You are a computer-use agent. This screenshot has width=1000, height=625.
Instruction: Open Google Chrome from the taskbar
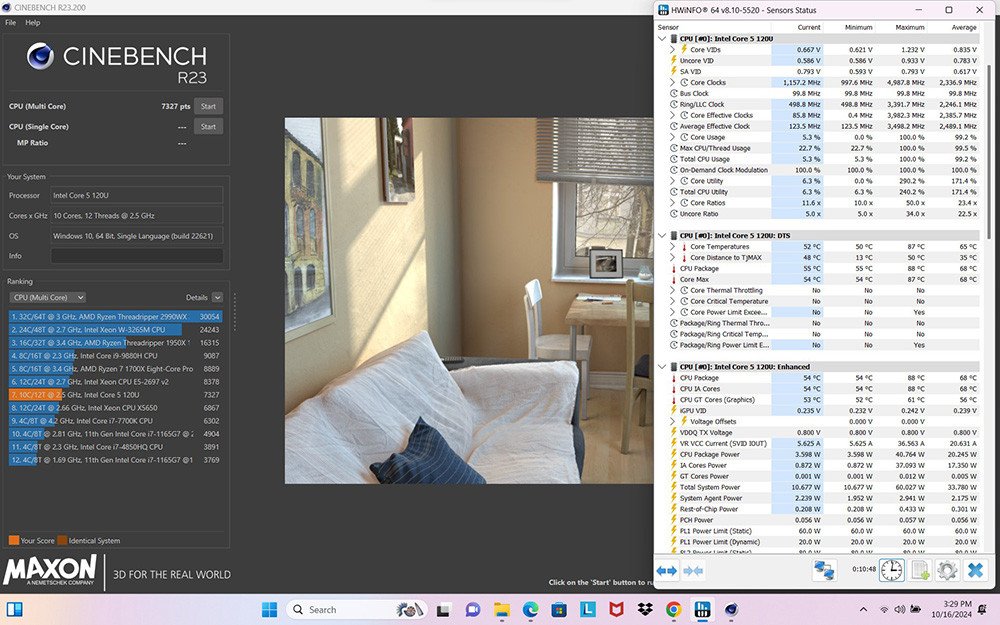[x=673, y=610]
